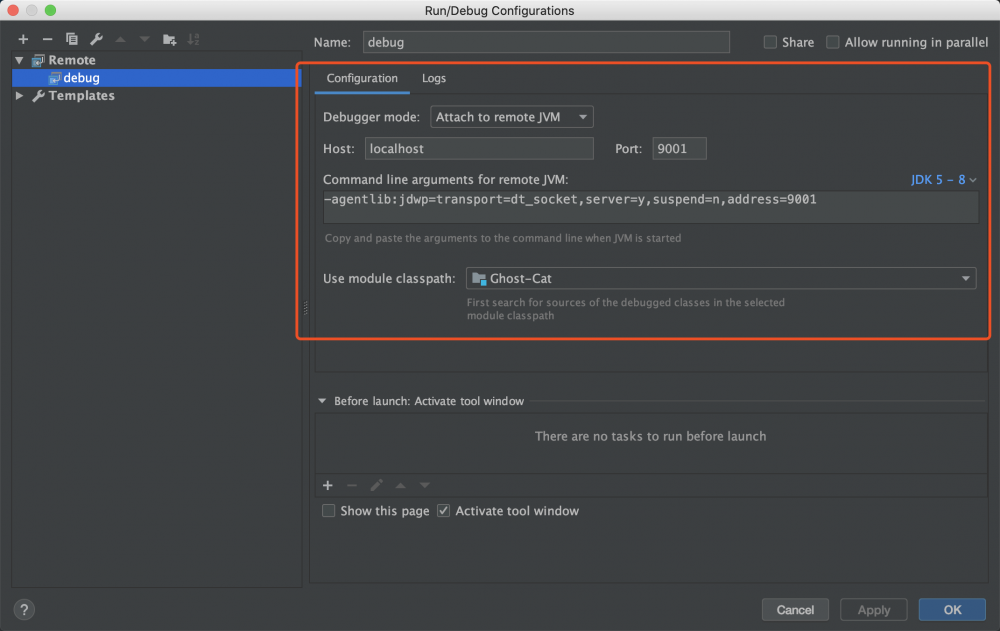Open help with the question mark button
Viewport: 1000px width, 631px height.
(24, 610)
